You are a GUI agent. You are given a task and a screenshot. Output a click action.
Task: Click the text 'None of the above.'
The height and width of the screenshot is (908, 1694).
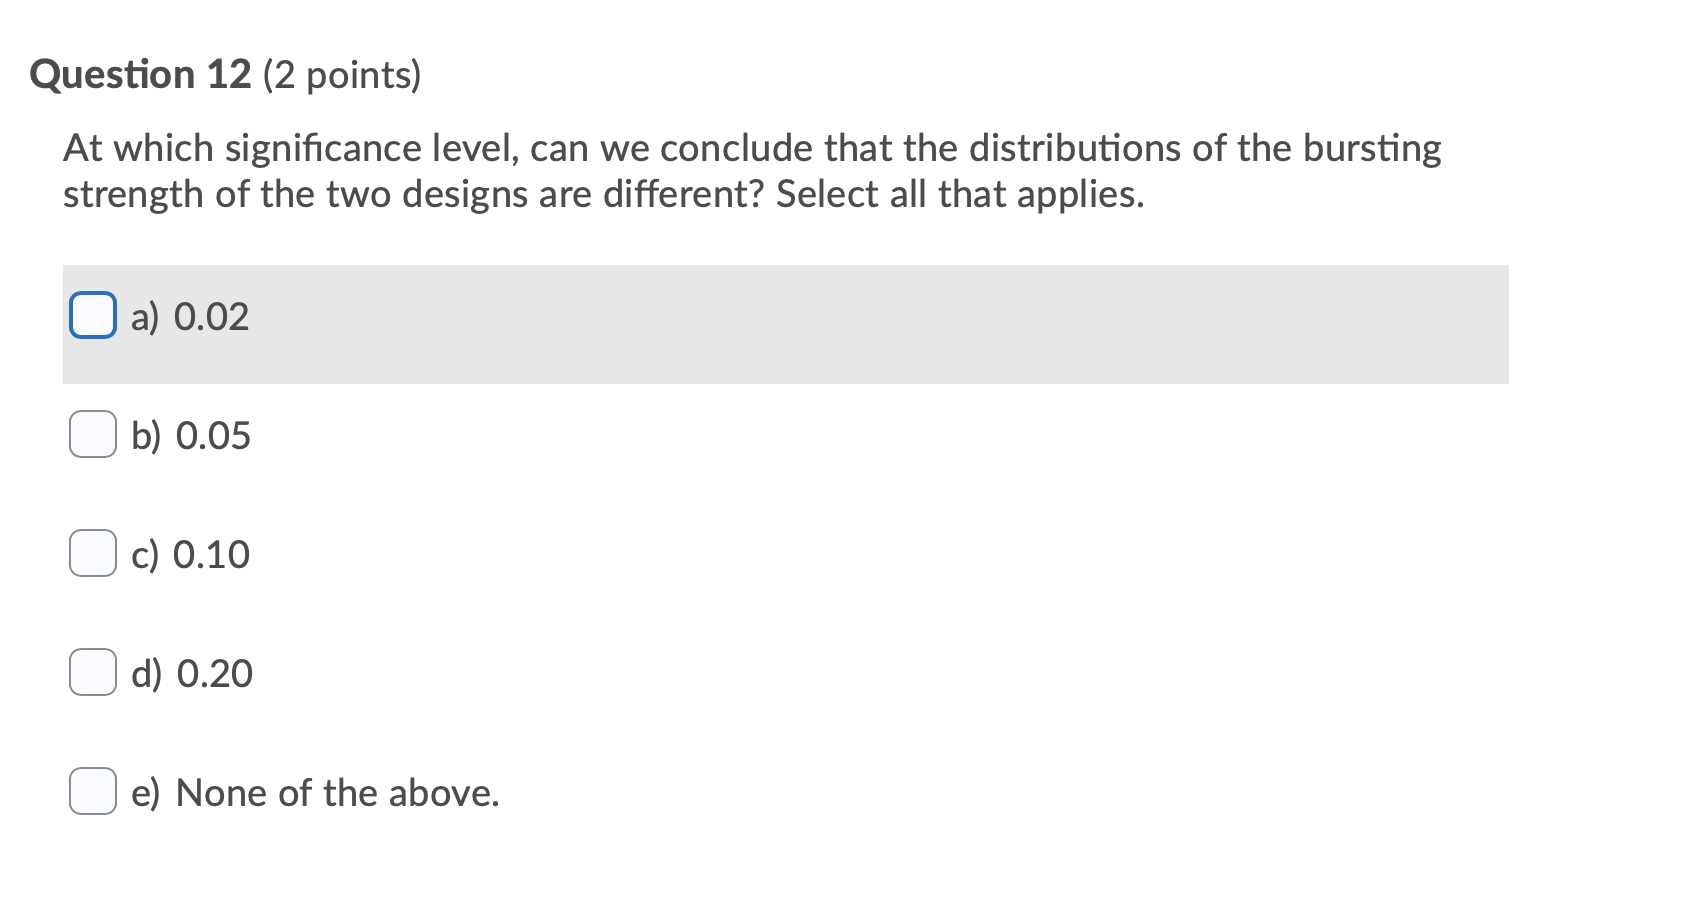click(337, 791)
